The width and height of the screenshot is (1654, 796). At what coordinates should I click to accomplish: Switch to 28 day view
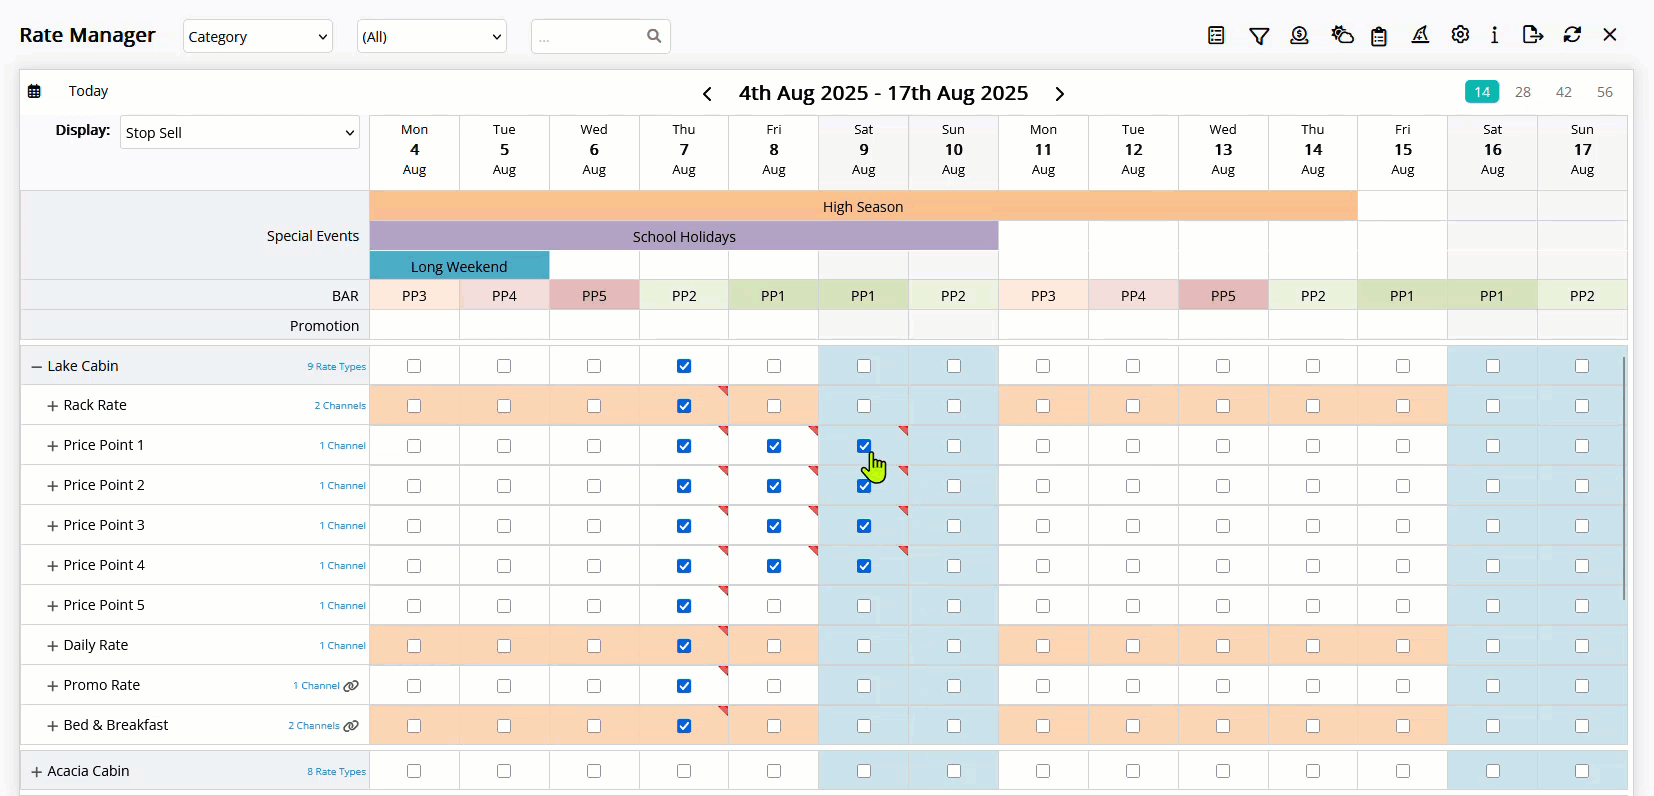click(1523, 92)
